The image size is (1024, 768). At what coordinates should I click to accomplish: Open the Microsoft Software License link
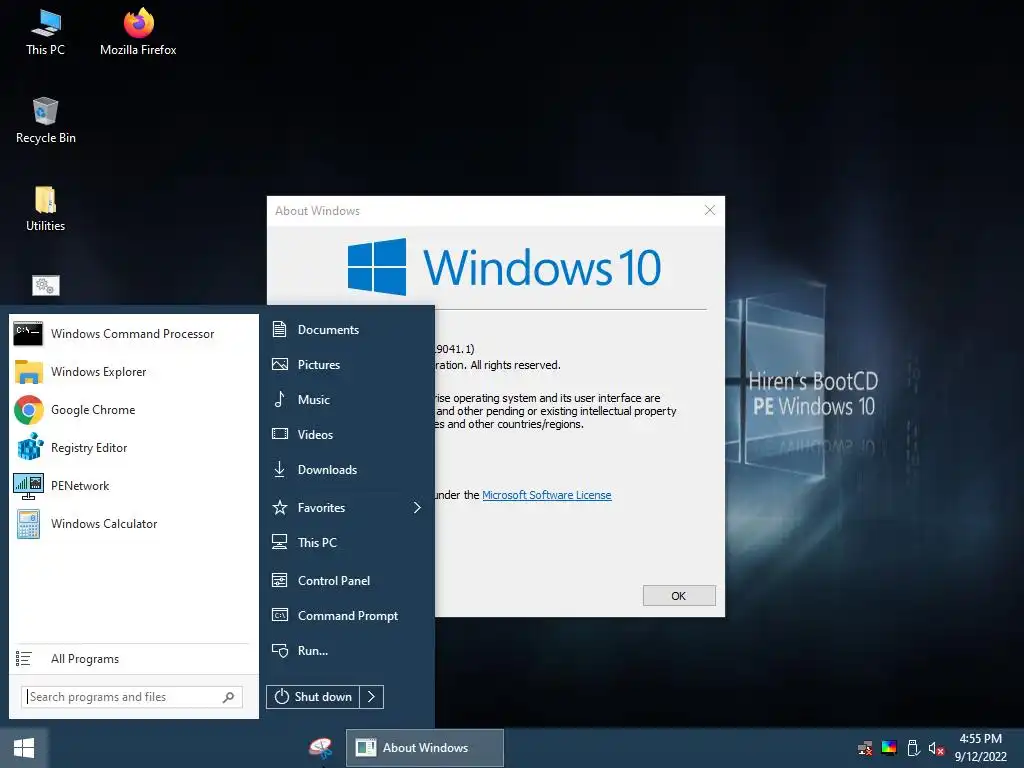pyautogui.click(x=547, y=495)
